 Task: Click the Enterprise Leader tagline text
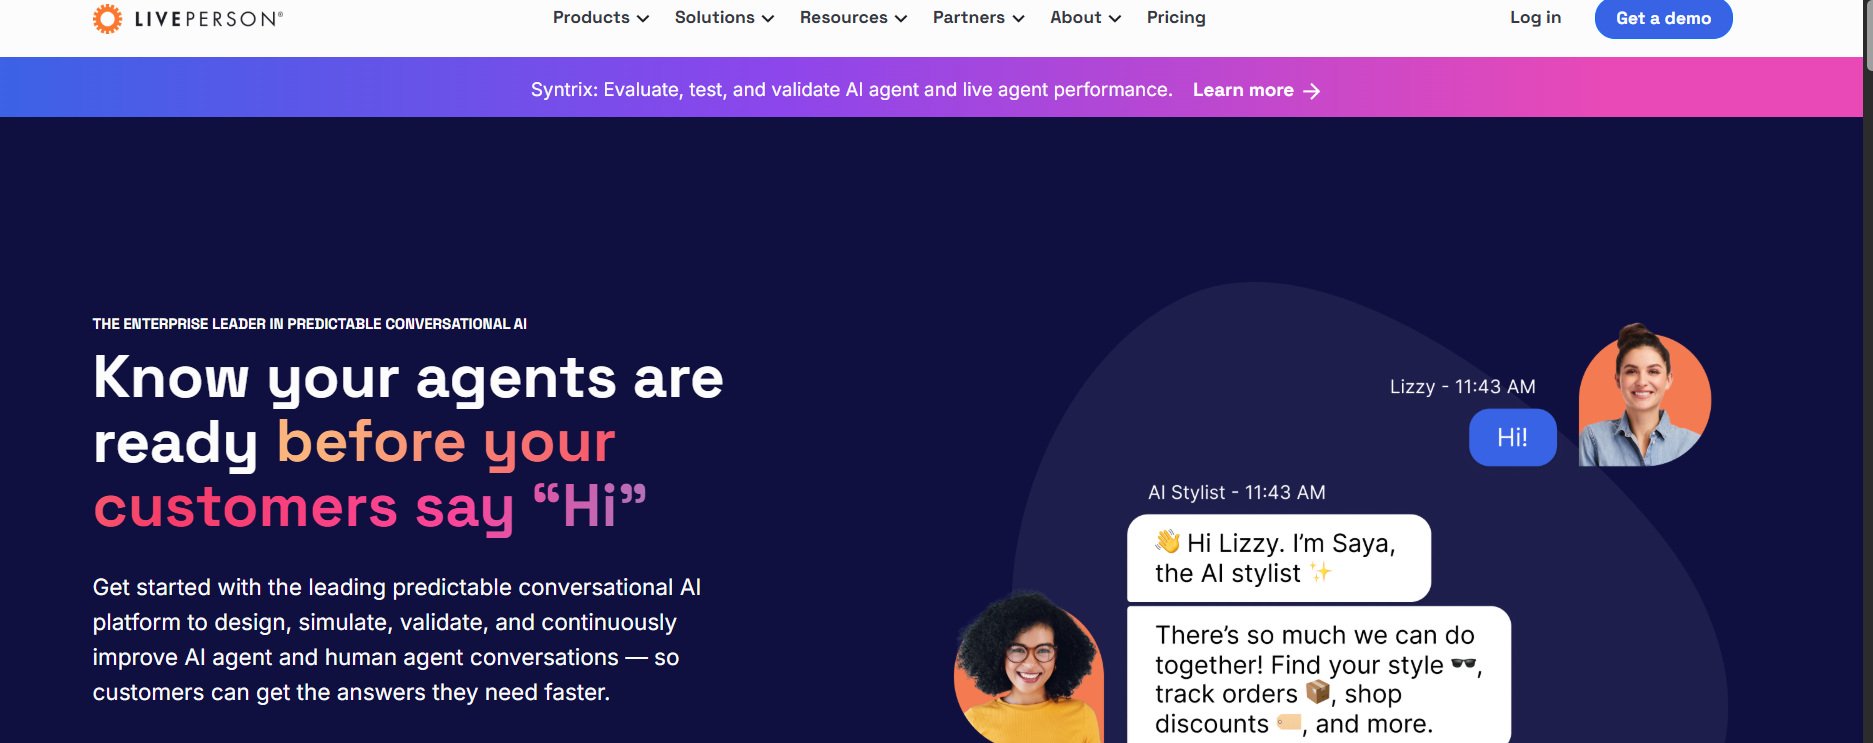coord(310,324)
